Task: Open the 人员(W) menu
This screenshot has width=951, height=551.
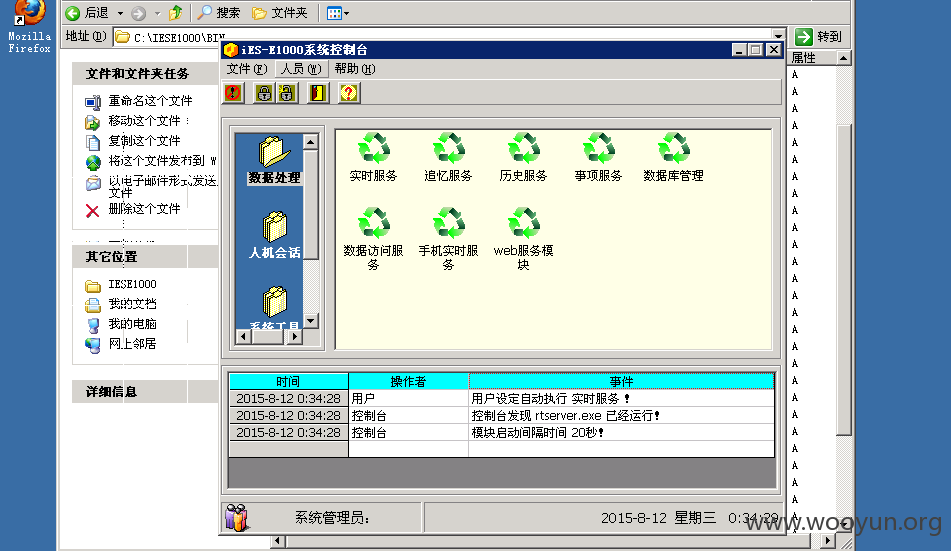Action: pos(301,69)
